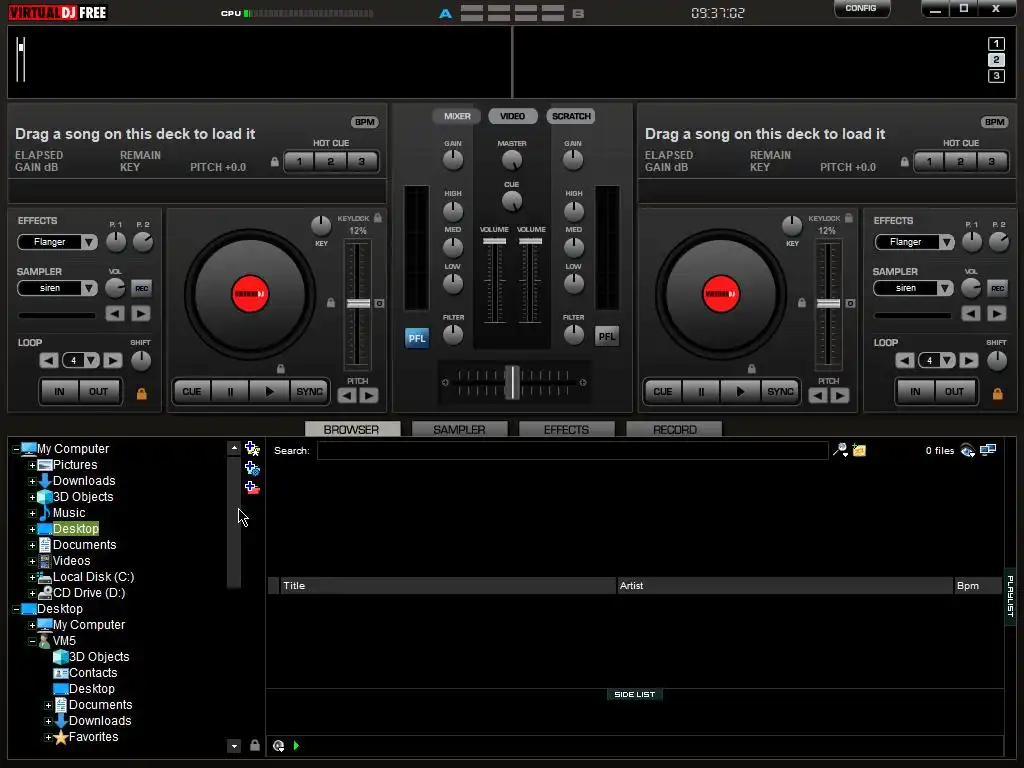Image resolution: width=1024 pixels, height=768 pixels.
Task: Open the SCRATCH panel
Action: point(571,116)
